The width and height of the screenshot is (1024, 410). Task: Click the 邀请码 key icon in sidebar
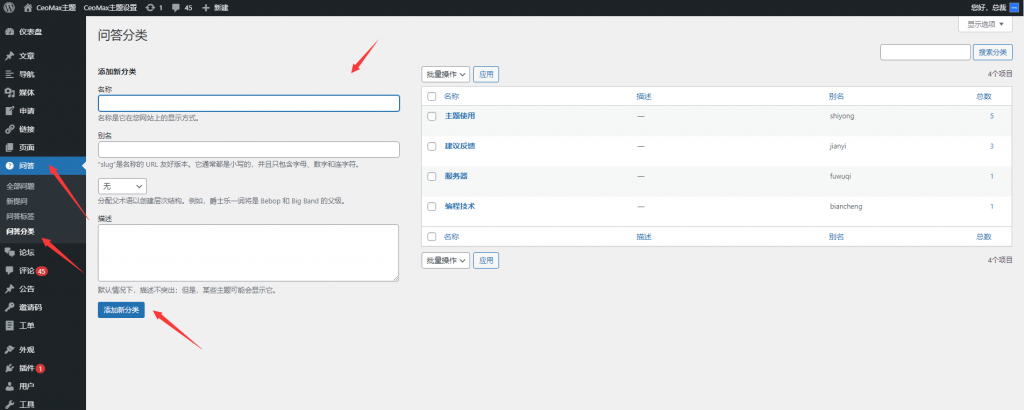click(9, 307)
